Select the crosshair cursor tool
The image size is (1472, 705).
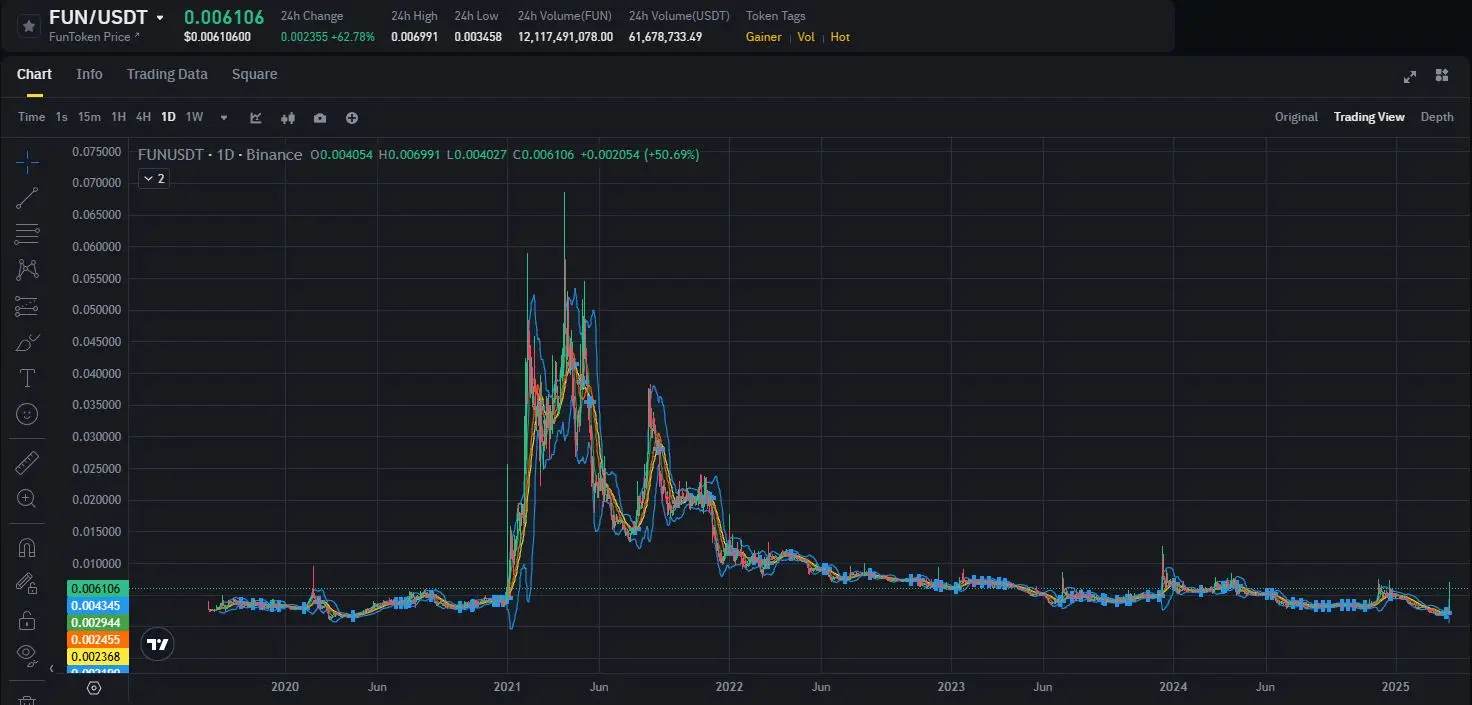(x=27, y=161)
